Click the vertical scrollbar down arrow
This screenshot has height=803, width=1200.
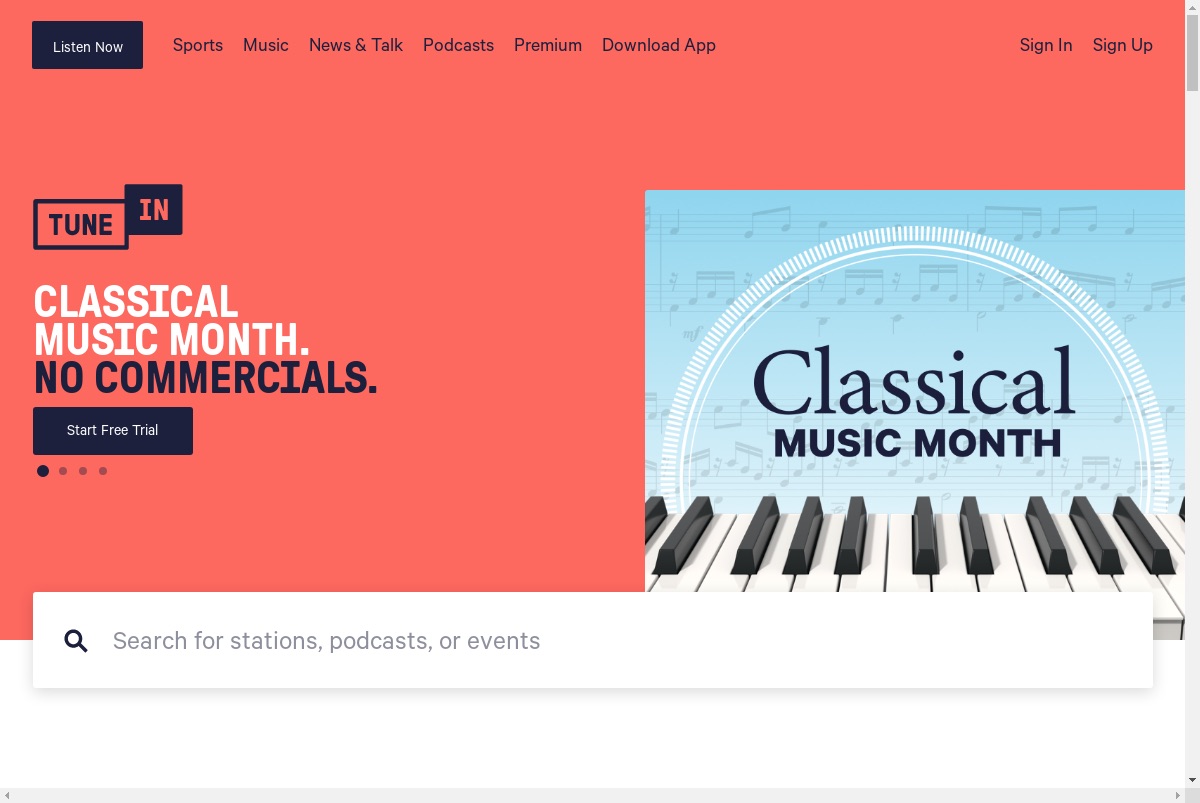click(x=1192, y=779)
